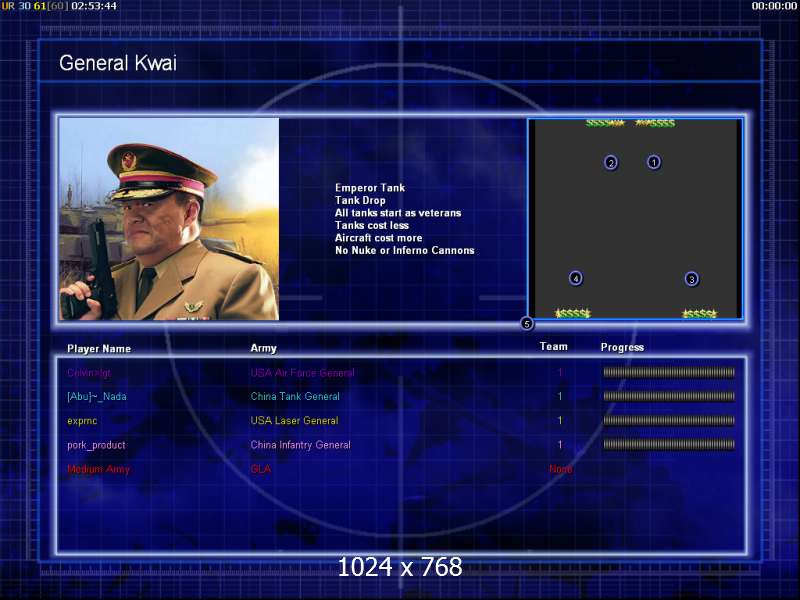The height and width of the screenshot is (600, 800).
Task: Click the China Infantry General army entry
Action: pyautogui.click(x=301, y=444)
